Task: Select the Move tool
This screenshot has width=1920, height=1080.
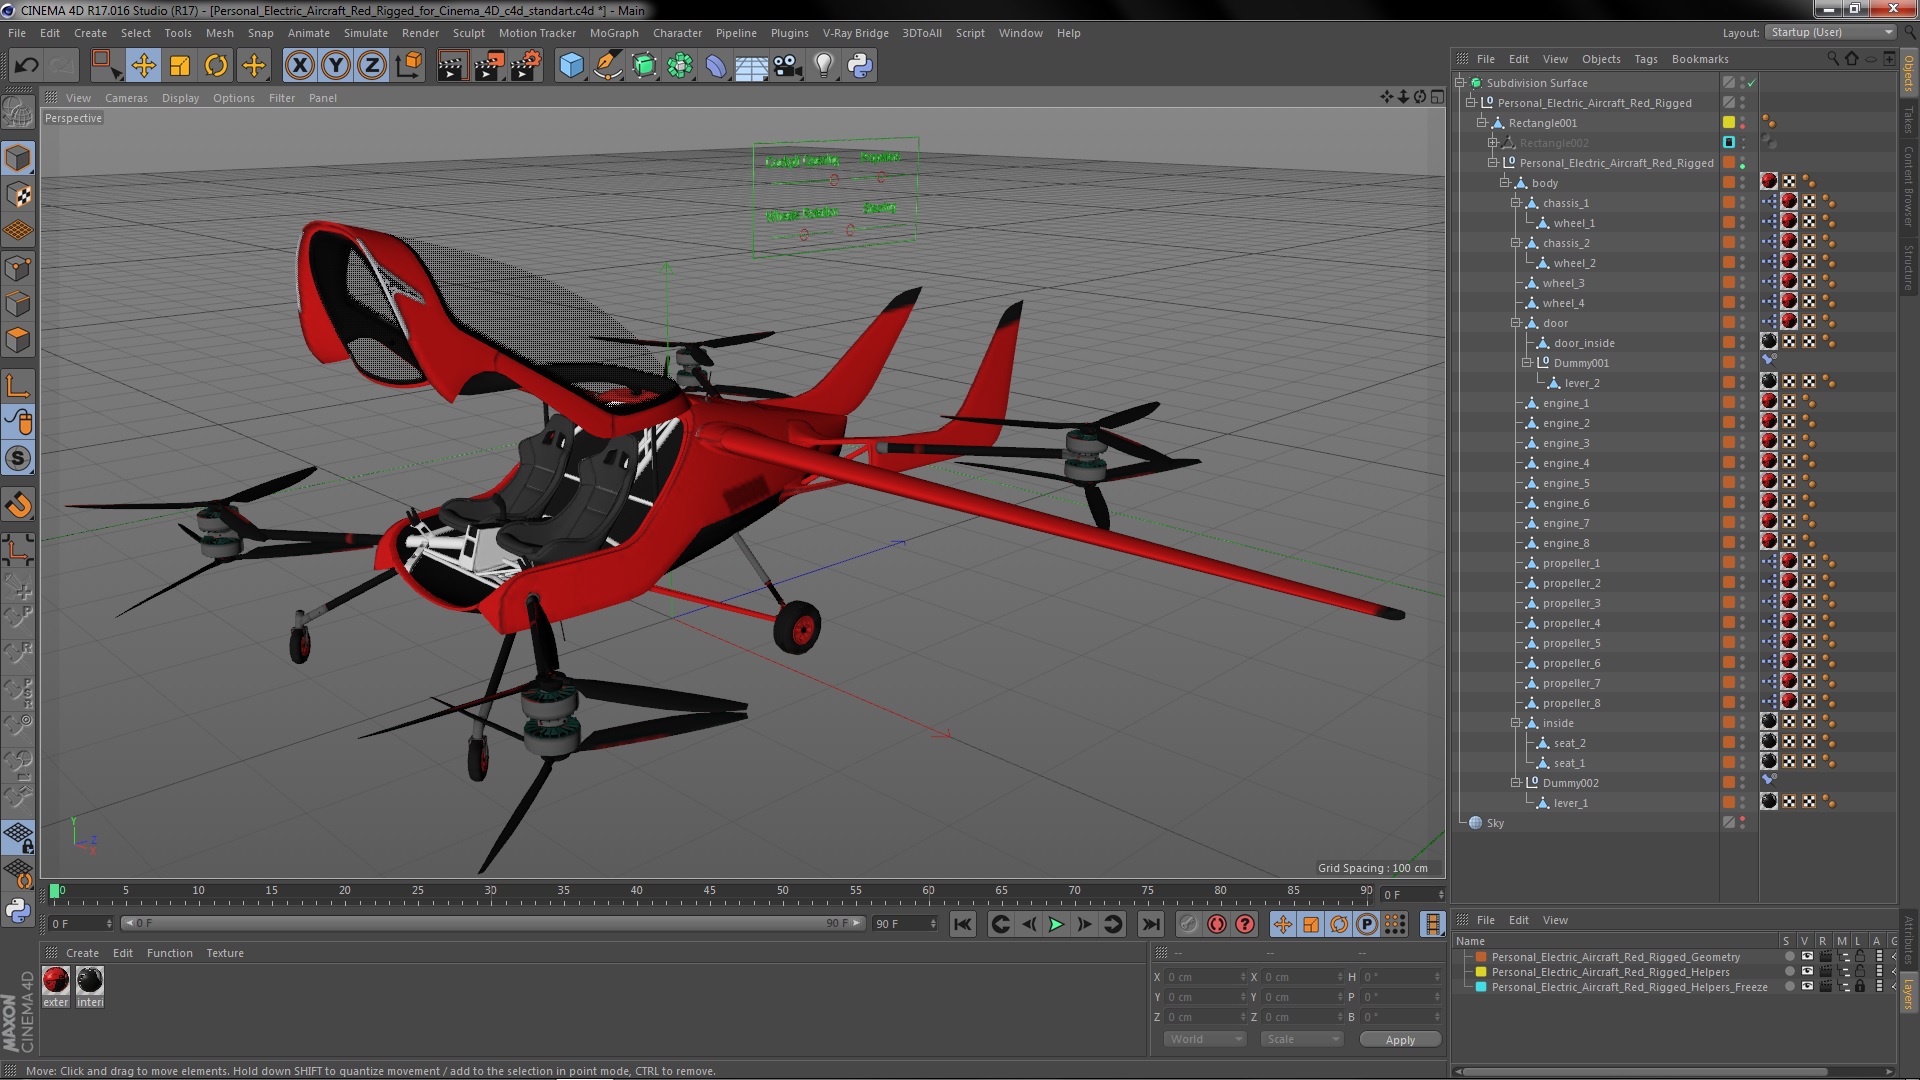Action: coord(143,66)
